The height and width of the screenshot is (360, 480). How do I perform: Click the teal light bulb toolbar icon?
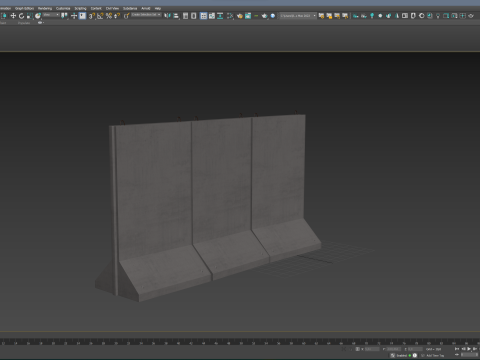372,16
